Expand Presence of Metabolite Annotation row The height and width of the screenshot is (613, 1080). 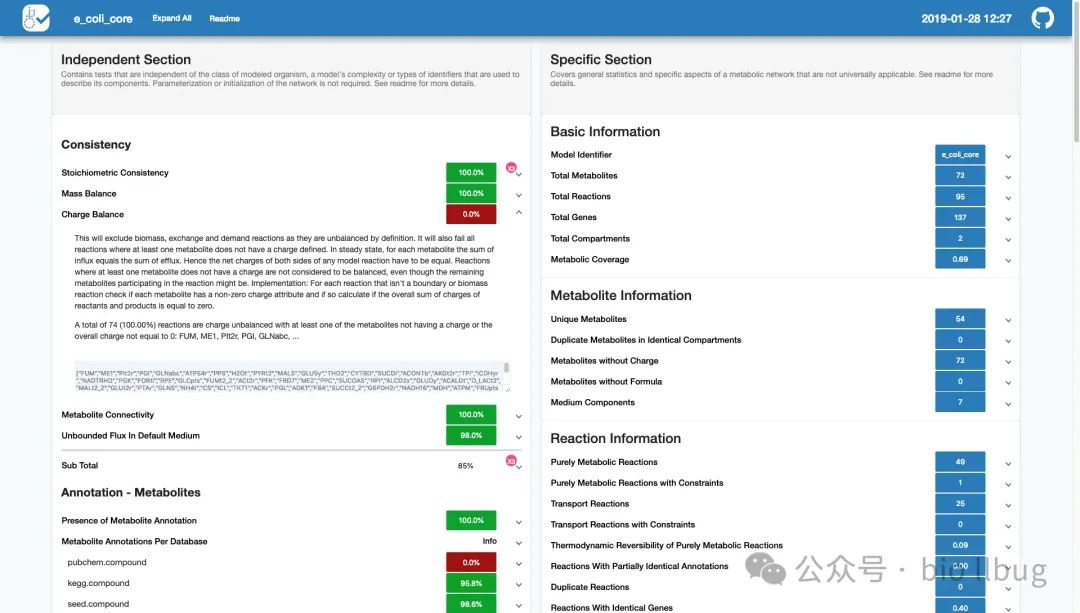click(519, 522)
